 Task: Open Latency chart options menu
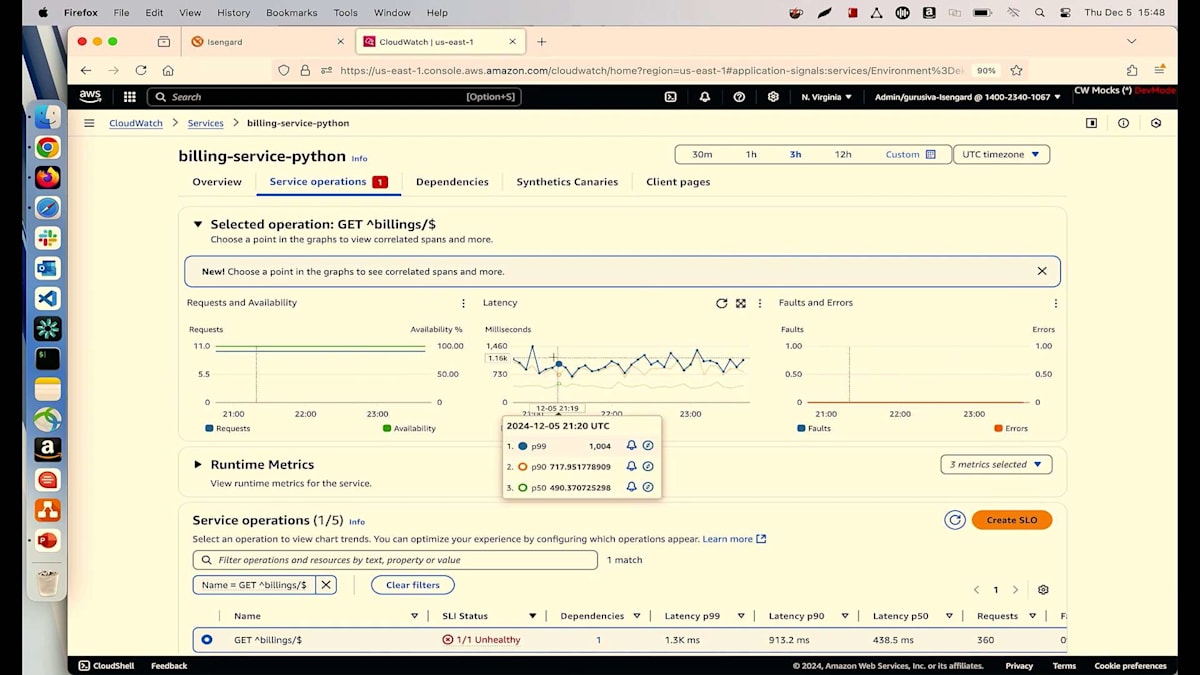(x=760, y=303)
